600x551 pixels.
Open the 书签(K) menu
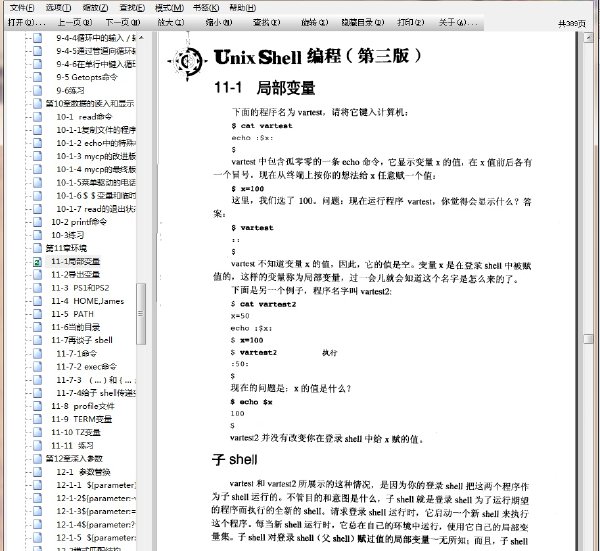tap(206, 8)
